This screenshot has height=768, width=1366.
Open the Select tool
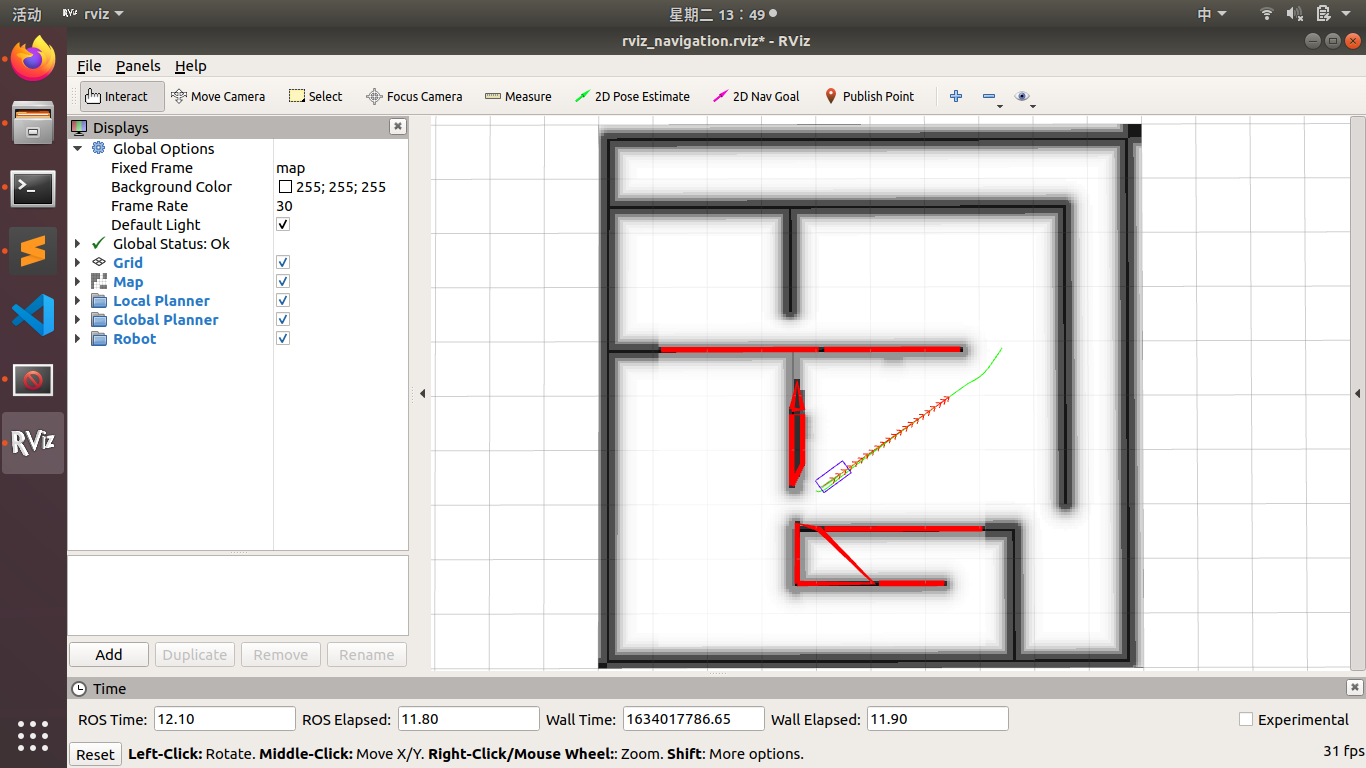(x=315, y=96)
